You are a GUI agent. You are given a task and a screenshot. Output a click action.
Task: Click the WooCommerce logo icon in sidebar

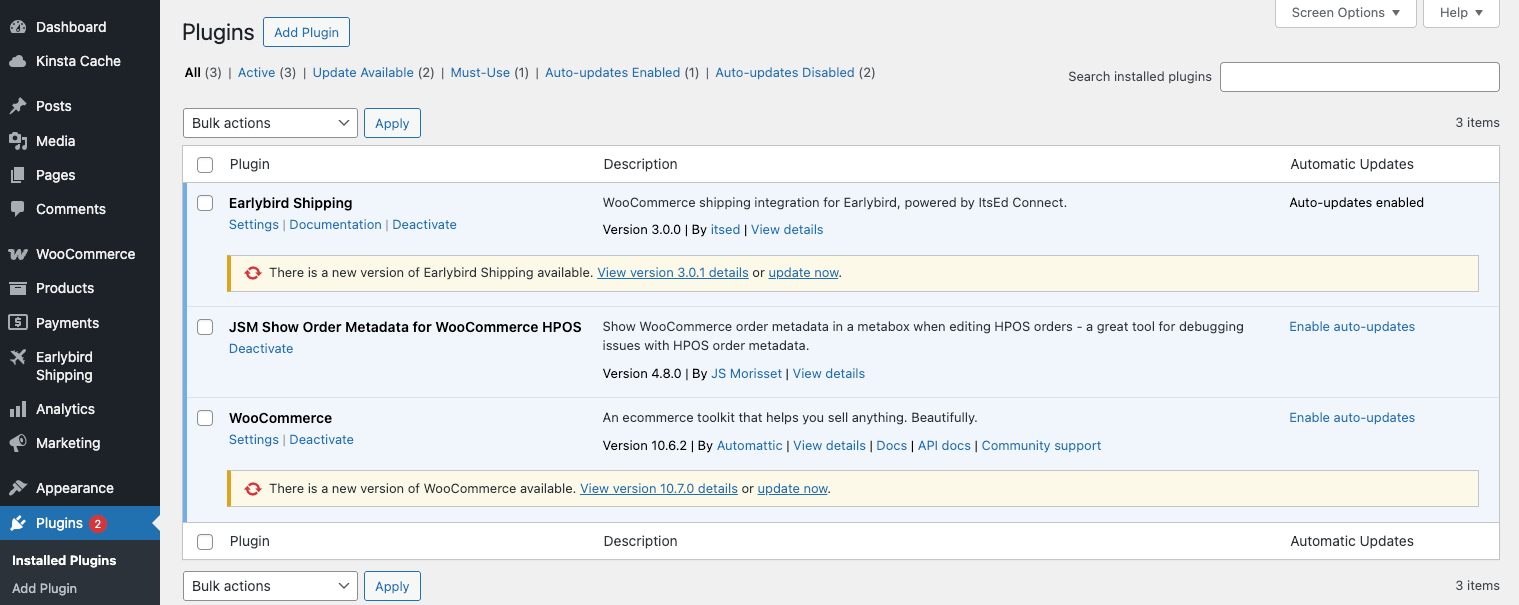click(18, 254)
